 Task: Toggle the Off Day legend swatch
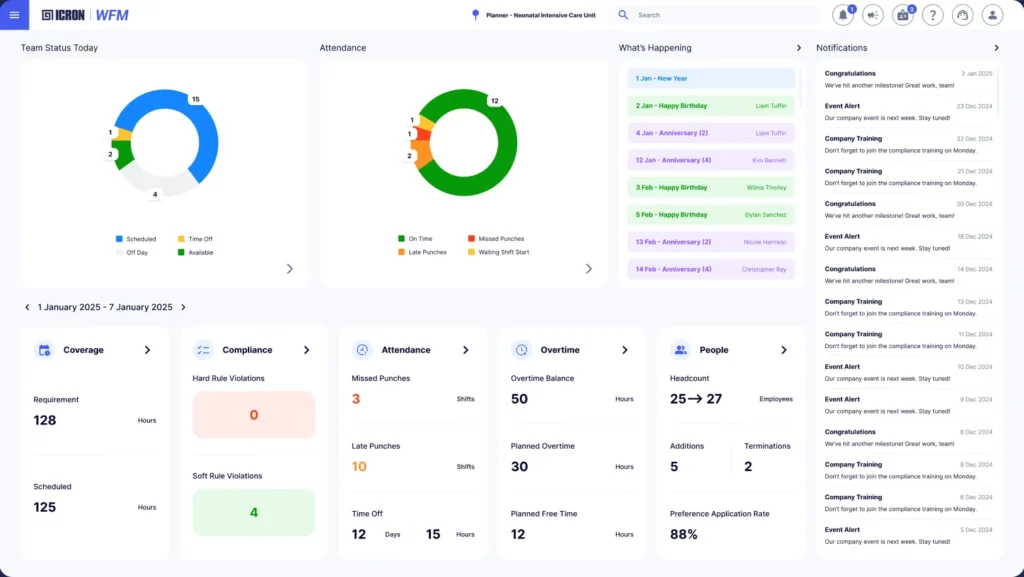119,252
